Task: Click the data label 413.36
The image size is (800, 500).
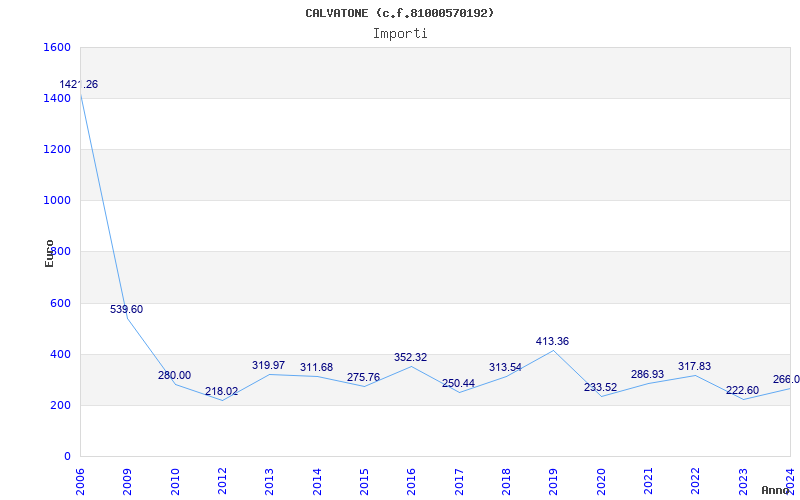Action: [552, 341]
